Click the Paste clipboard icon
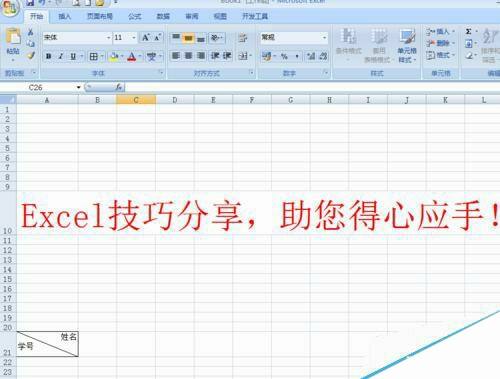The image size is (500, 379). [13, 37]
